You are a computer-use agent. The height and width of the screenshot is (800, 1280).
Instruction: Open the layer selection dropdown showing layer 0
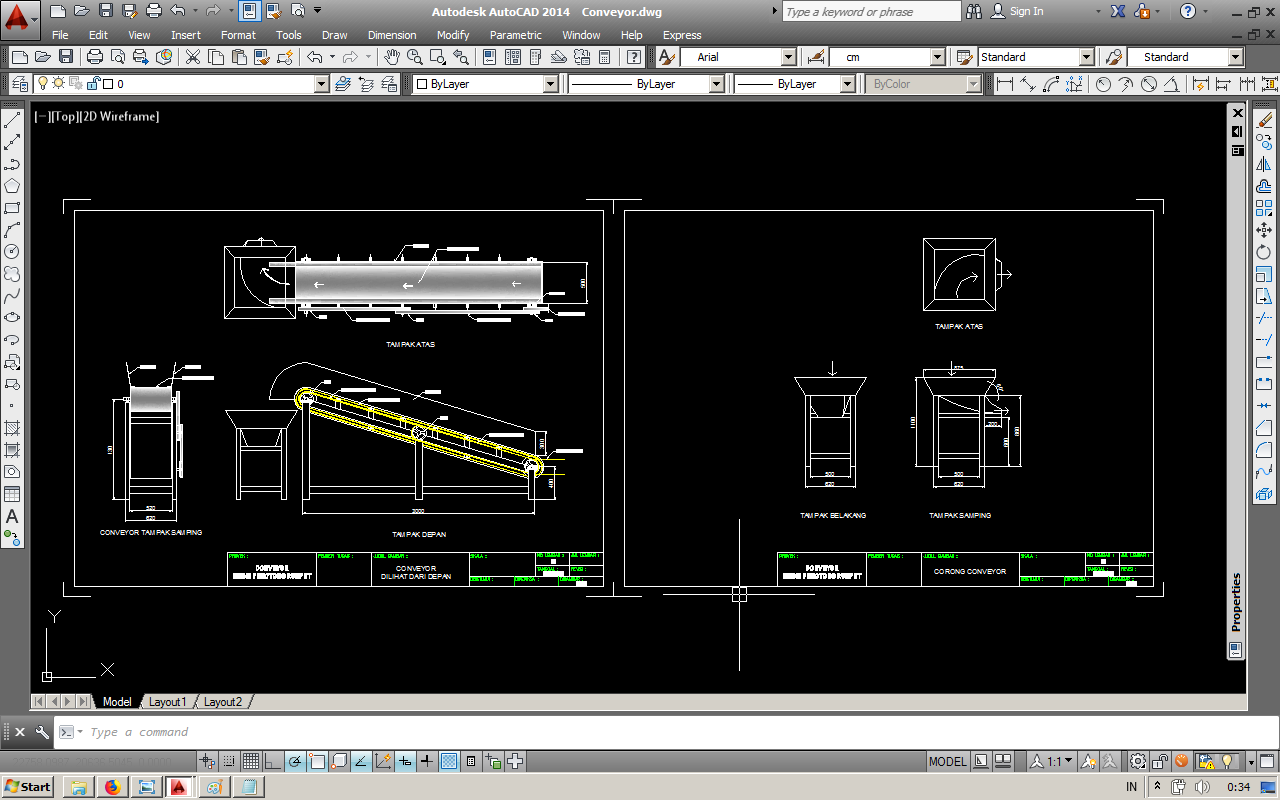tap(320, 84)
